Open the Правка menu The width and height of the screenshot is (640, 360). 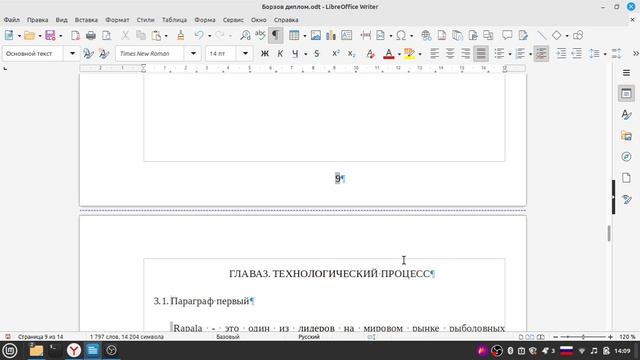point(38,20)
